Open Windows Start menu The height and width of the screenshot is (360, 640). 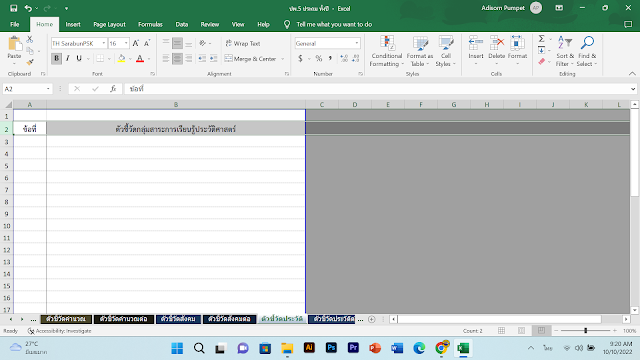(177, 348)
